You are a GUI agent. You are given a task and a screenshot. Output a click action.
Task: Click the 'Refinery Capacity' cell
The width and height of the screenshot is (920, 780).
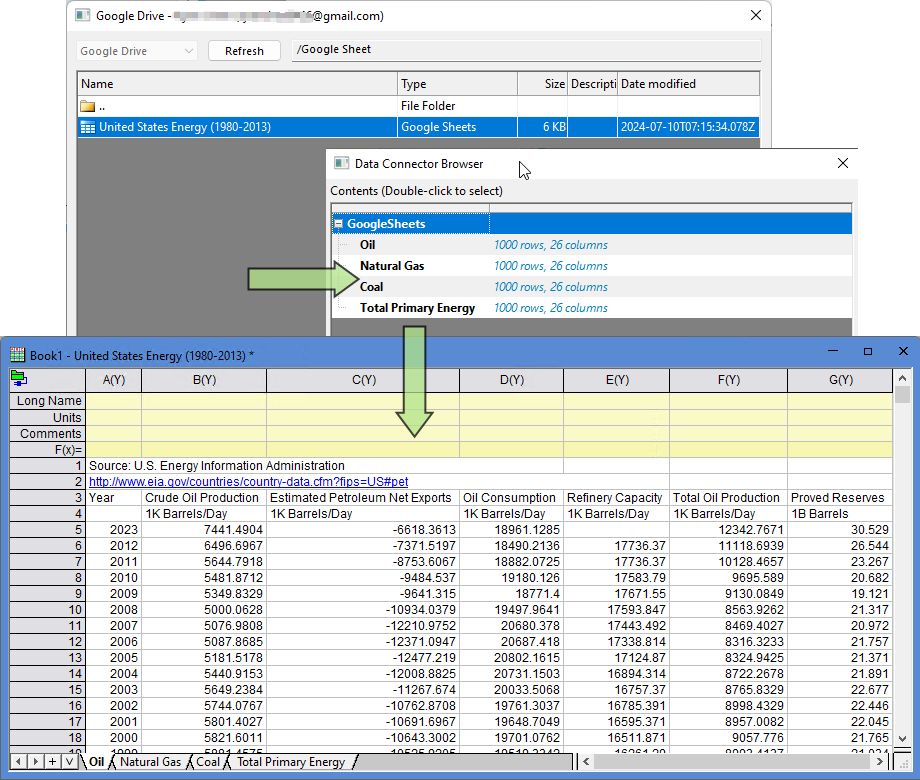pos(617,498)
